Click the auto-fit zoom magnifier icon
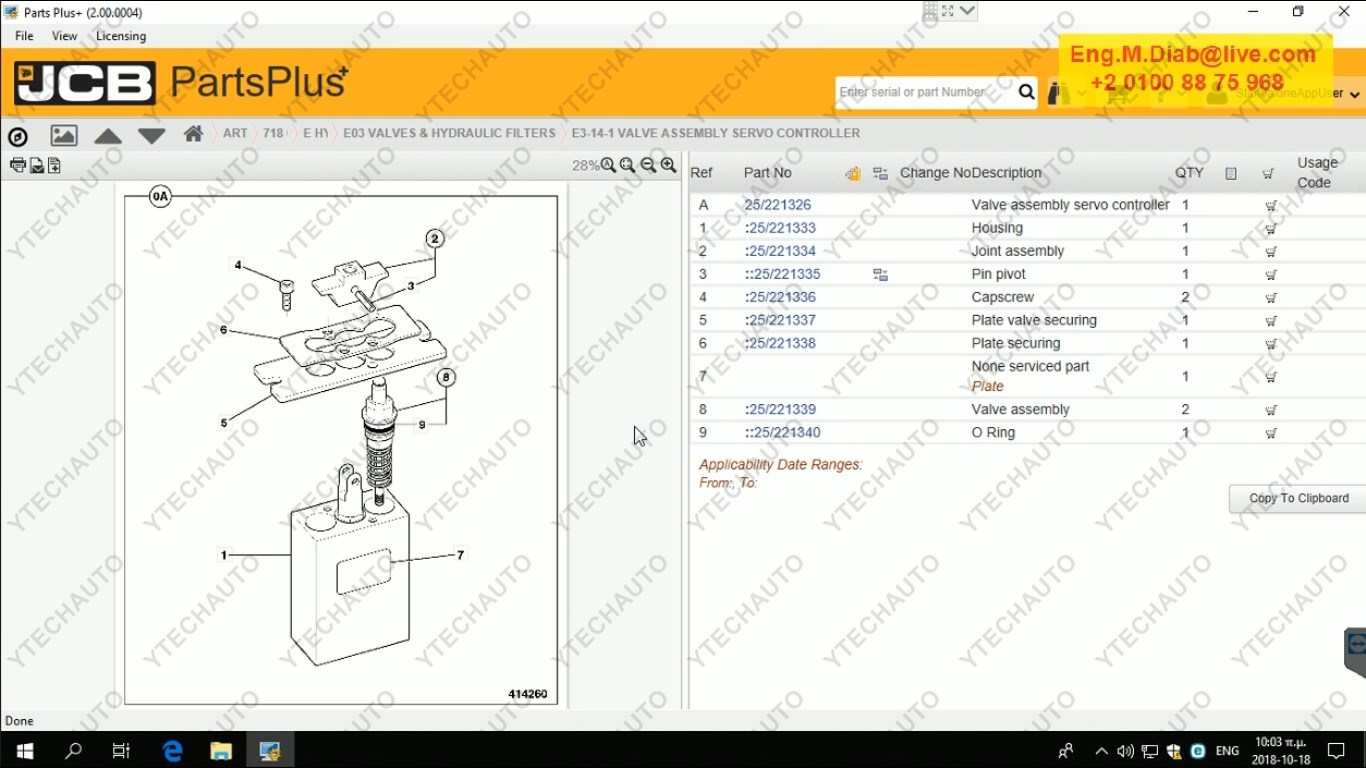This screenshot has width=1366, height=768. 608,165
